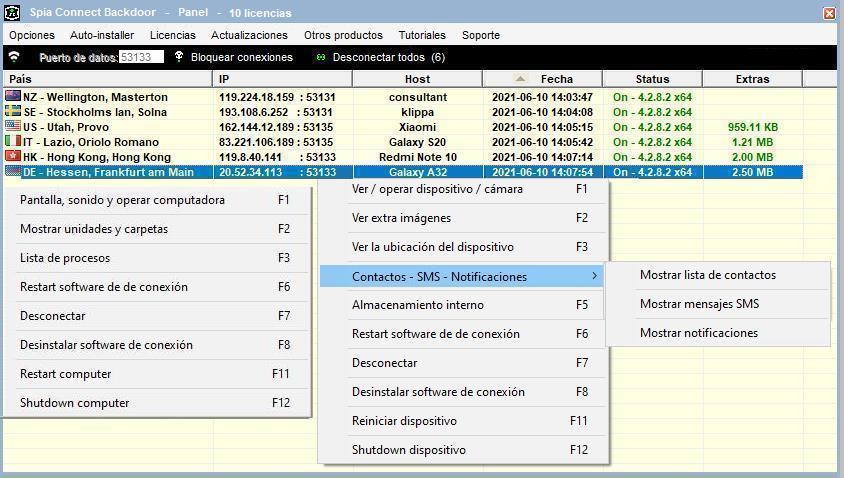
Task: Click the Bloquear conexiones button
Action: pyautogui.click(x=242, y=57)
